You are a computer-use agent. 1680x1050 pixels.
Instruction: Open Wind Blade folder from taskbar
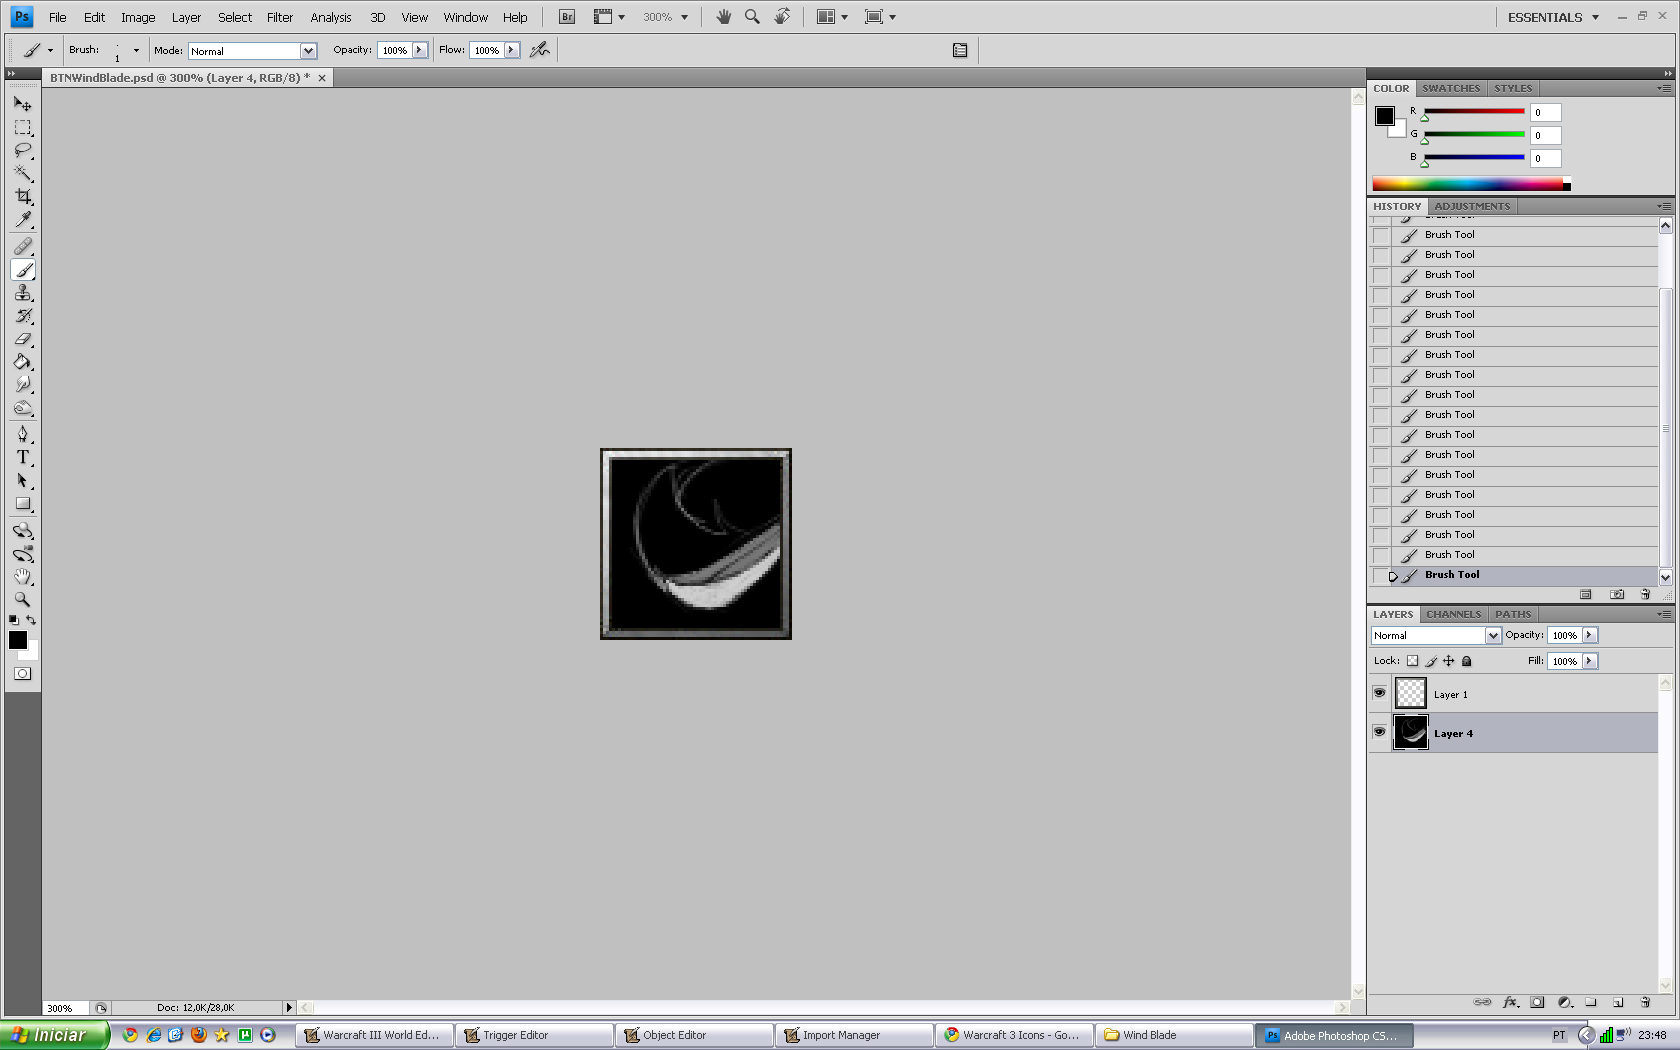[1174, 1035]
